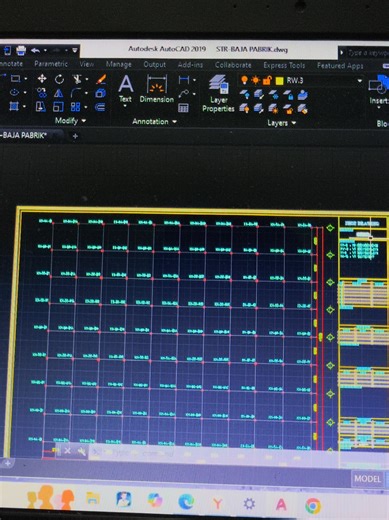The image size is (389, 520).
Task: Open the Undo history dropdown arrow
Action: (45, 51)
